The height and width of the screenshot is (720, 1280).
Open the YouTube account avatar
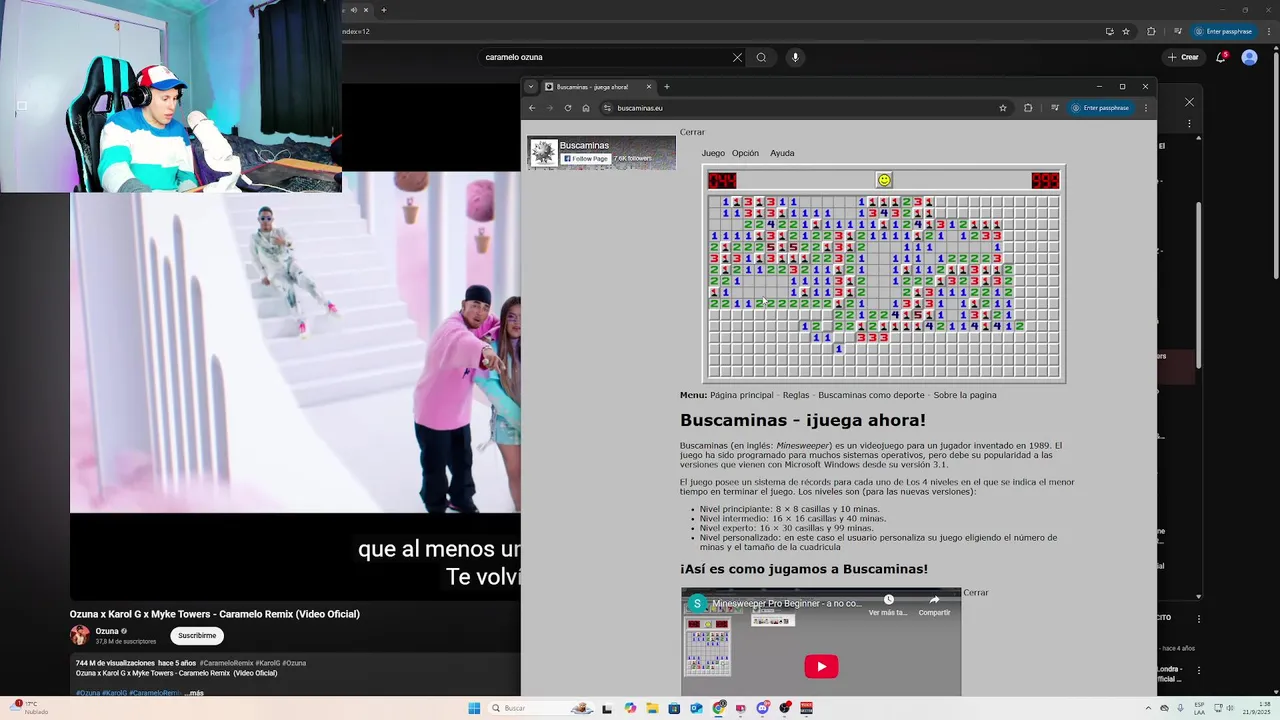point(1249,57)
